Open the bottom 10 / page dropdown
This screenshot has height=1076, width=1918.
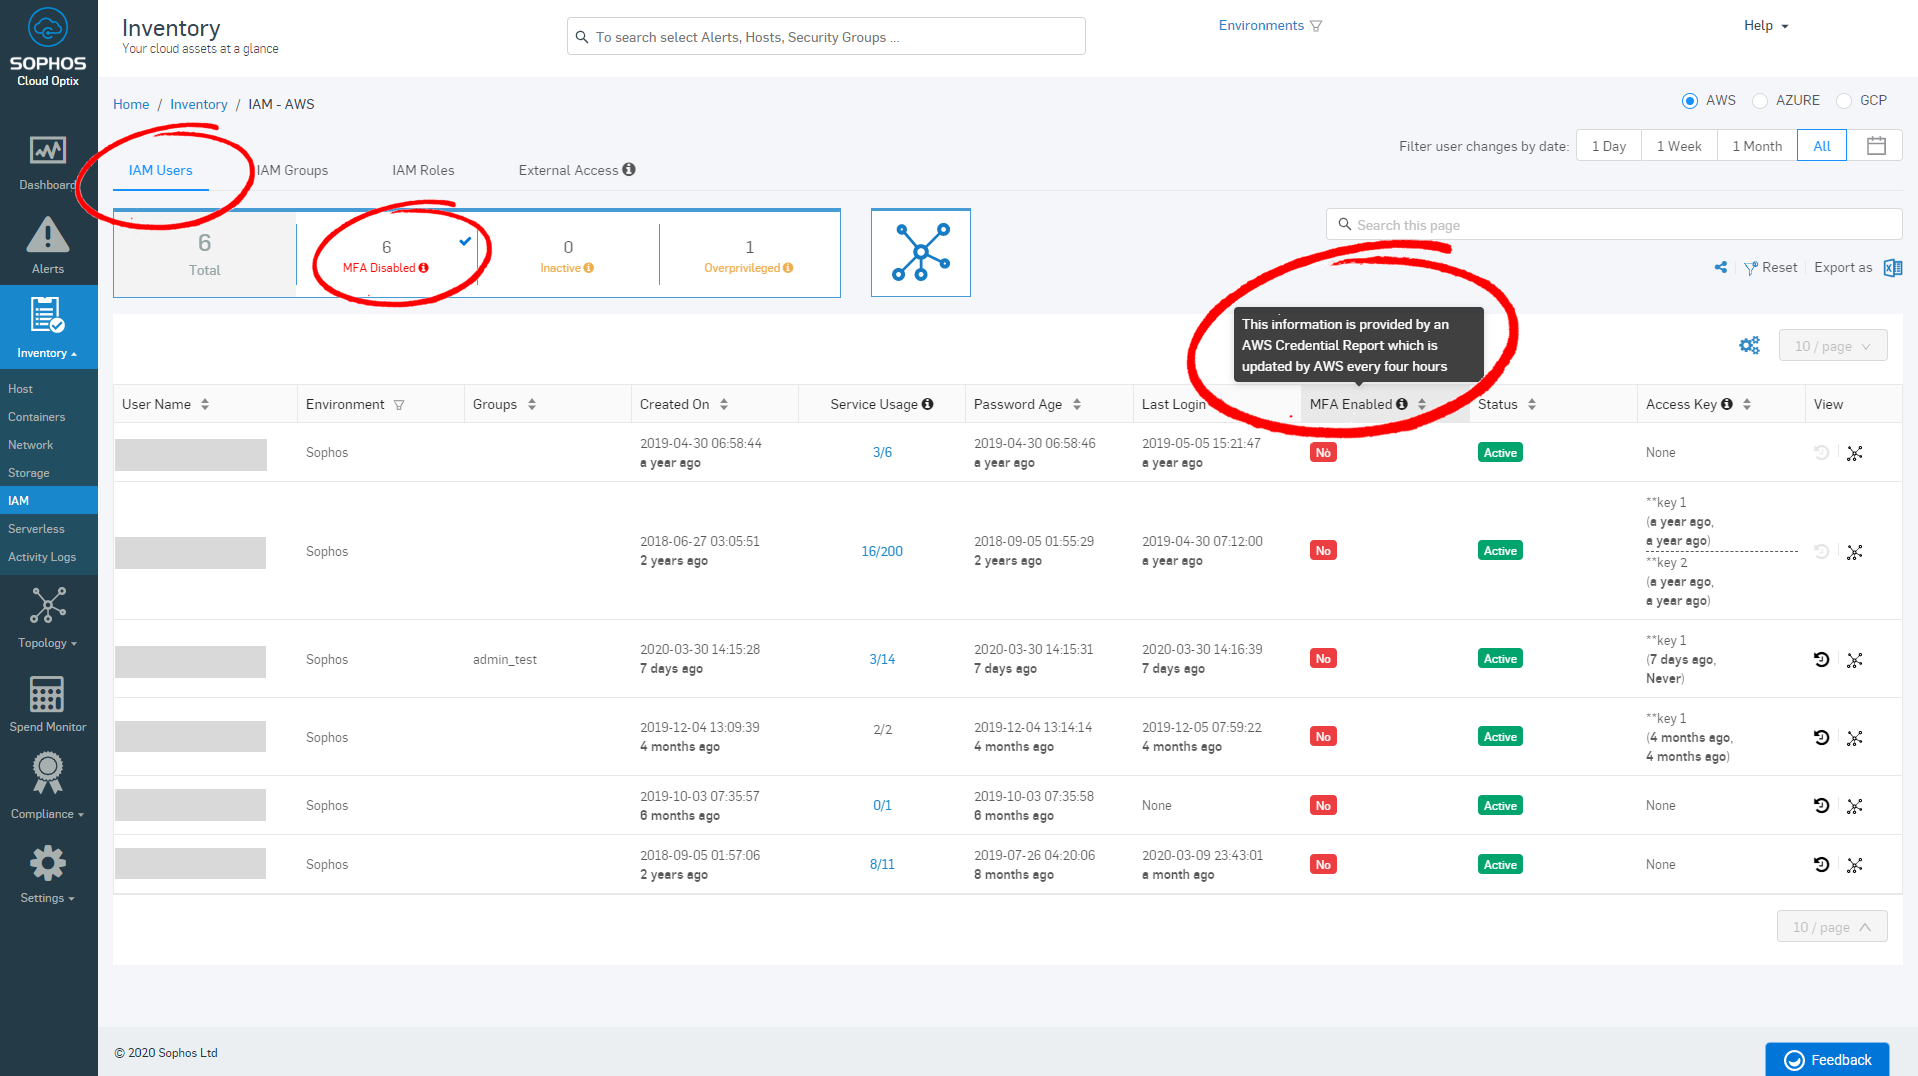[1832, 927]
